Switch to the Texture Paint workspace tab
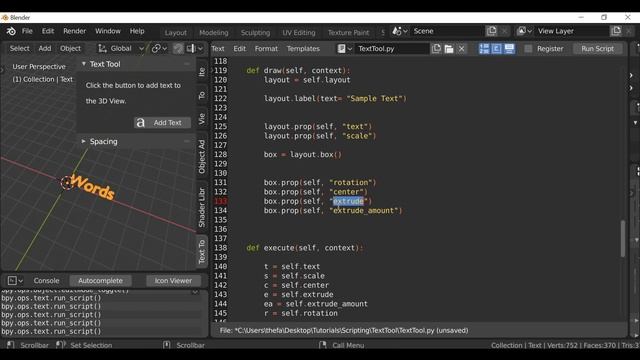The height and width of the screenshot is (360, 640). pyautogui.click(x=348, y=33)
